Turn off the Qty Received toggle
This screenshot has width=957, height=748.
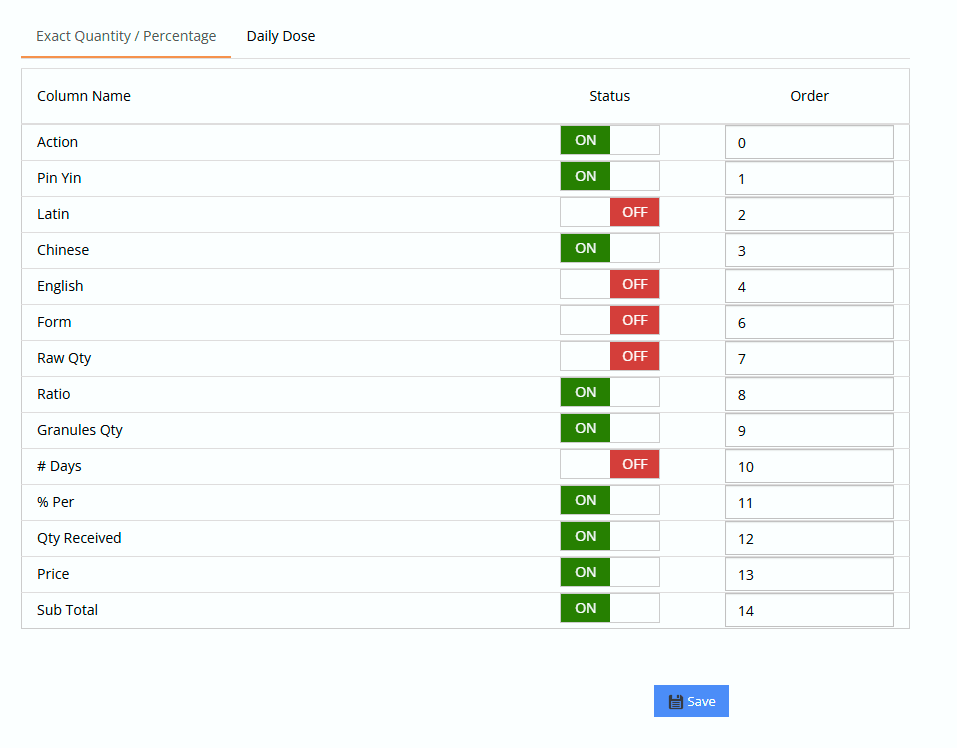coord(610,536)
